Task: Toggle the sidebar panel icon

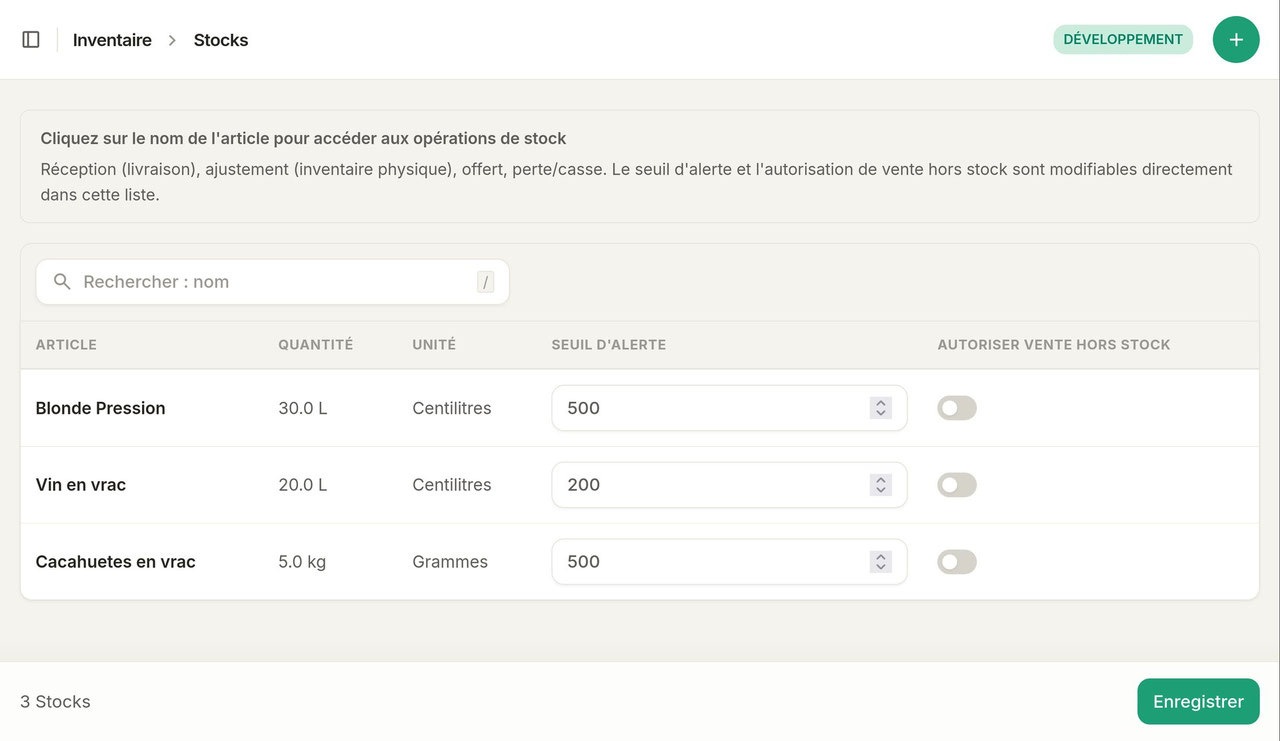Action: (x=31, y=39)
